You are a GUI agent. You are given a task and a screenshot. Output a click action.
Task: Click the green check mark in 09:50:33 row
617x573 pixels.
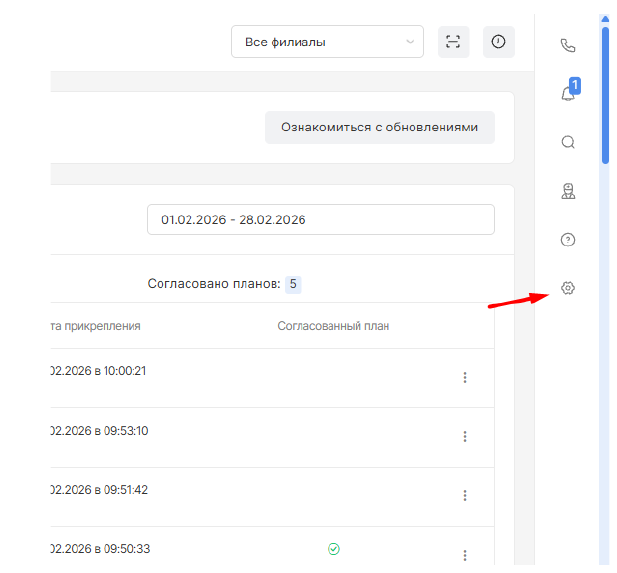click(334, 549)
